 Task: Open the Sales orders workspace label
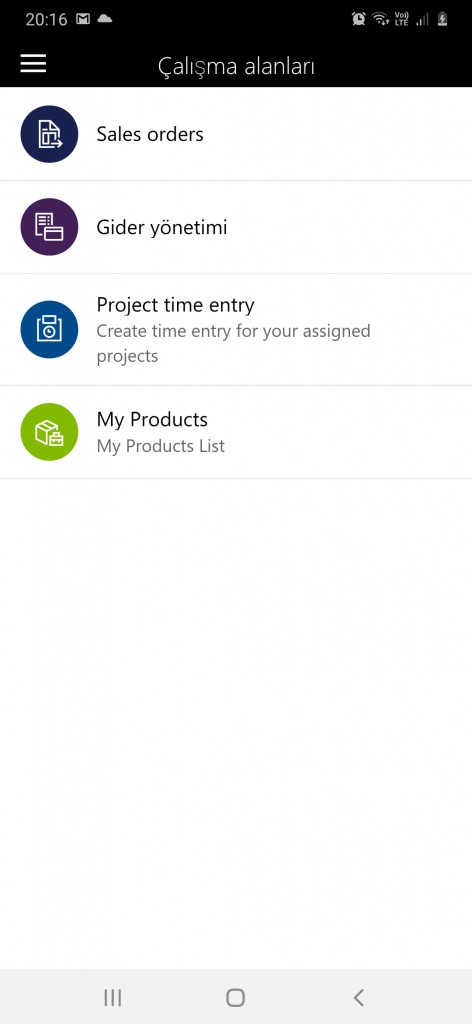(150, 134)
